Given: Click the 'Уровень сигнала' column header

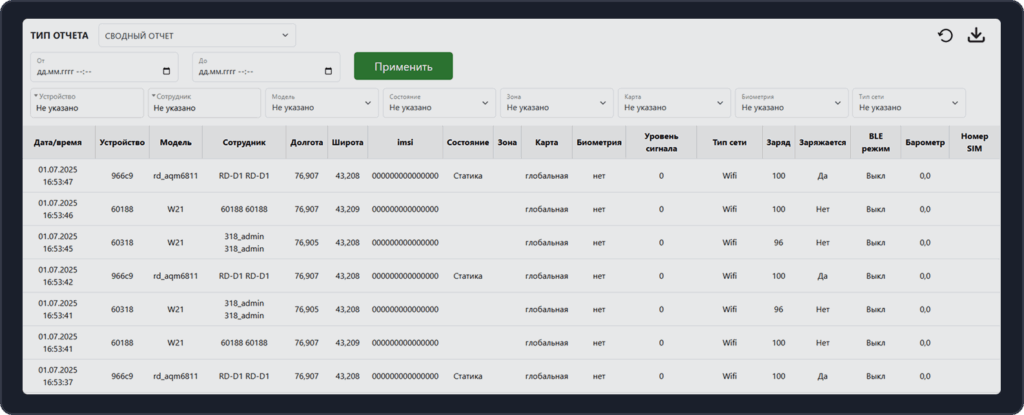Looking at the screenshot, I should pos(661,142).
